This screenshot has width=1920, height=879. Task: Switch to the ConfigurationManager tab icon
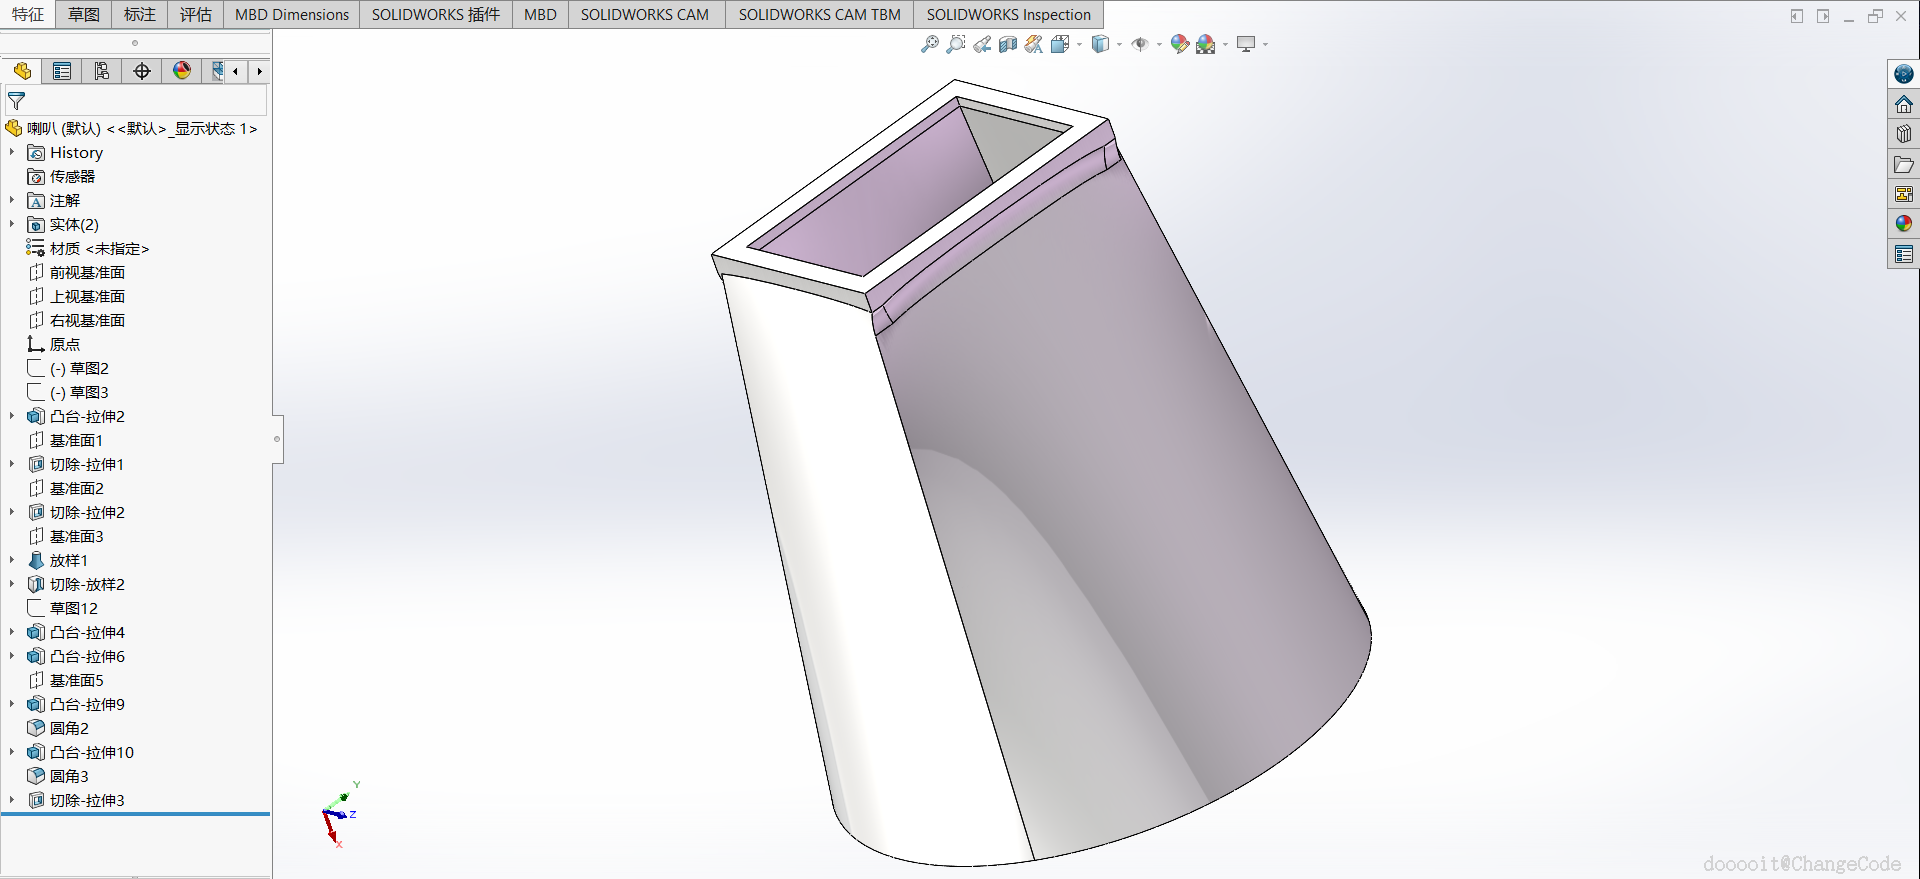click(102, 71)
